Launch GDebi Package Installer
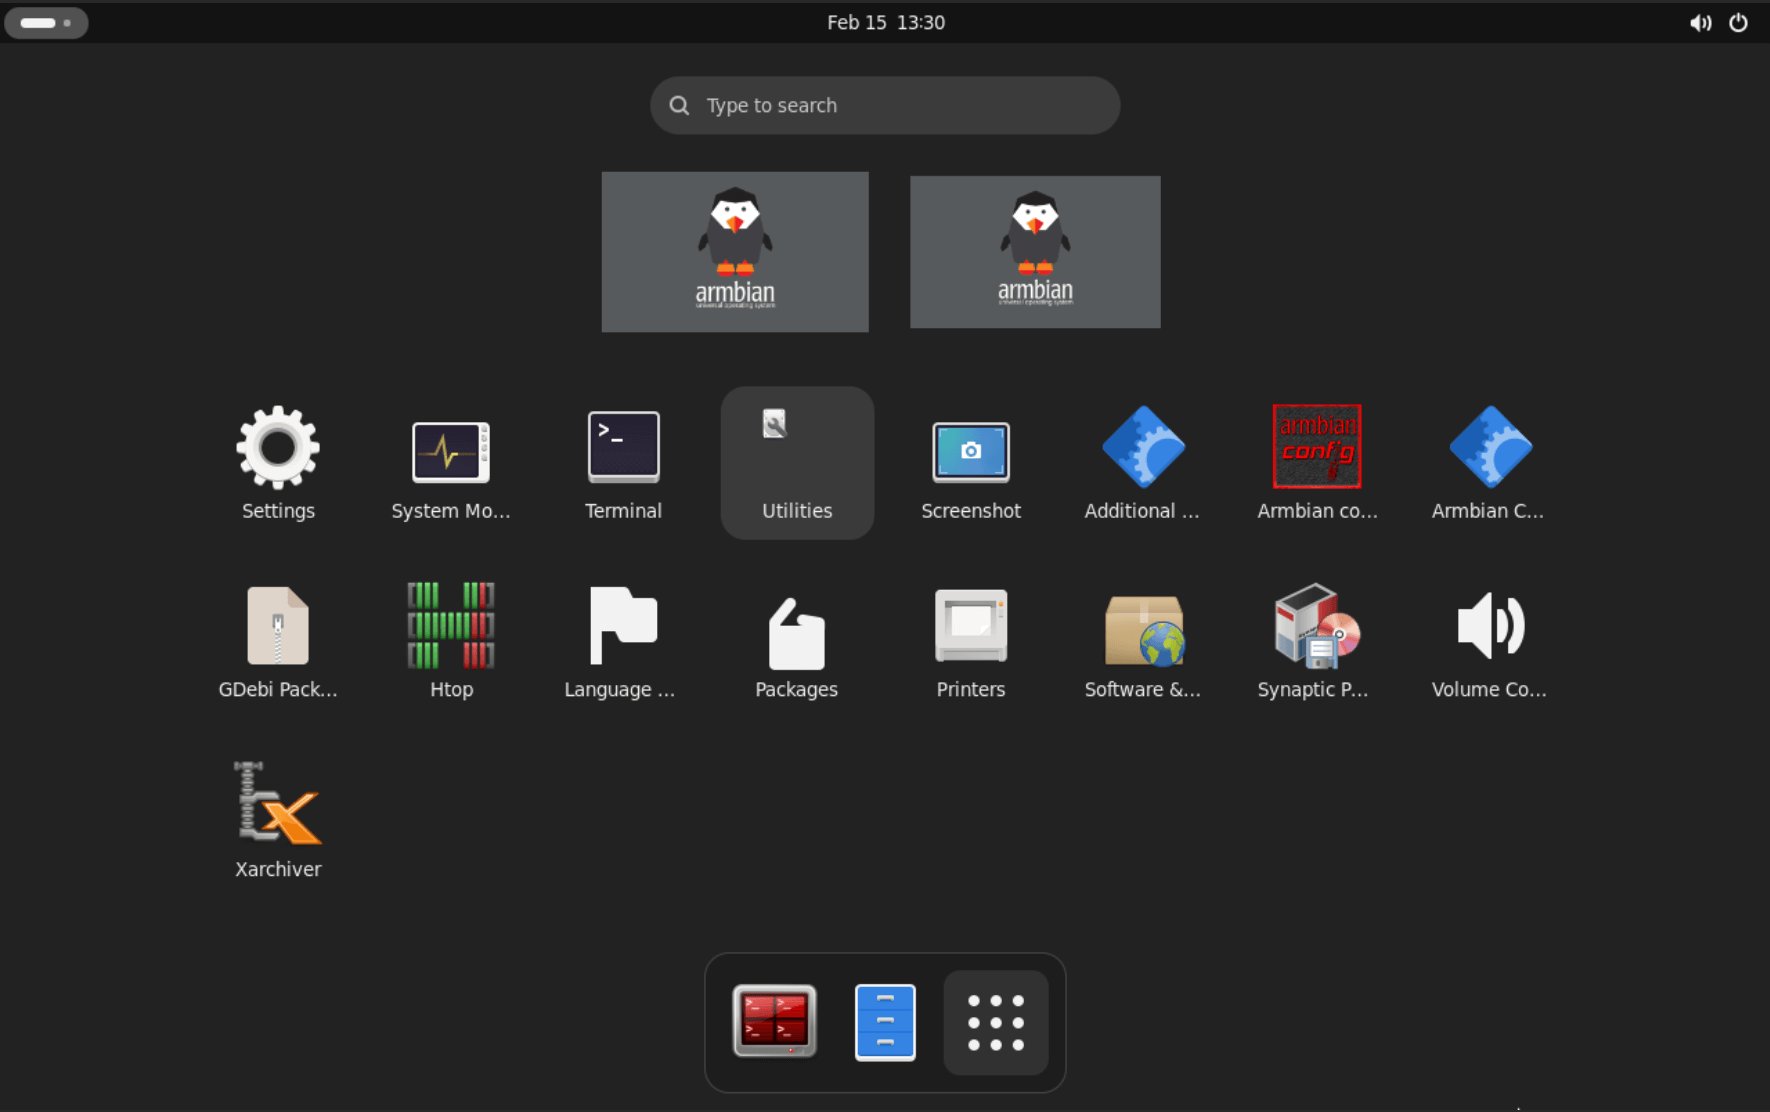Image resolution: width=1770 pixels, height=1112 pixels. pyautogui.click(x=278, y=642)
